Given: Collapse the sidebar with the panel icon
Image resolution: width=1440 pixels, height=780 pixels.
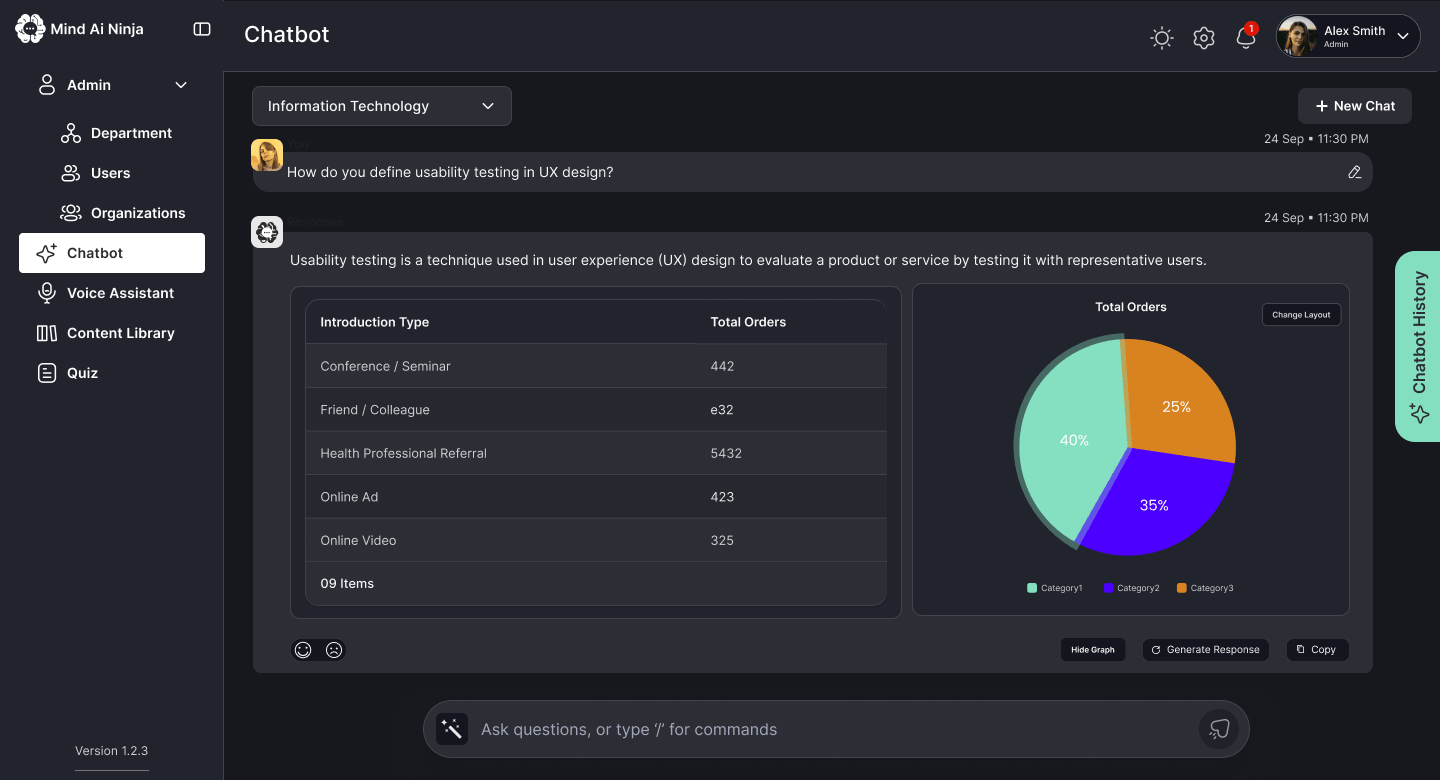Looking at the screenshot, I should (x=202, y=29).
